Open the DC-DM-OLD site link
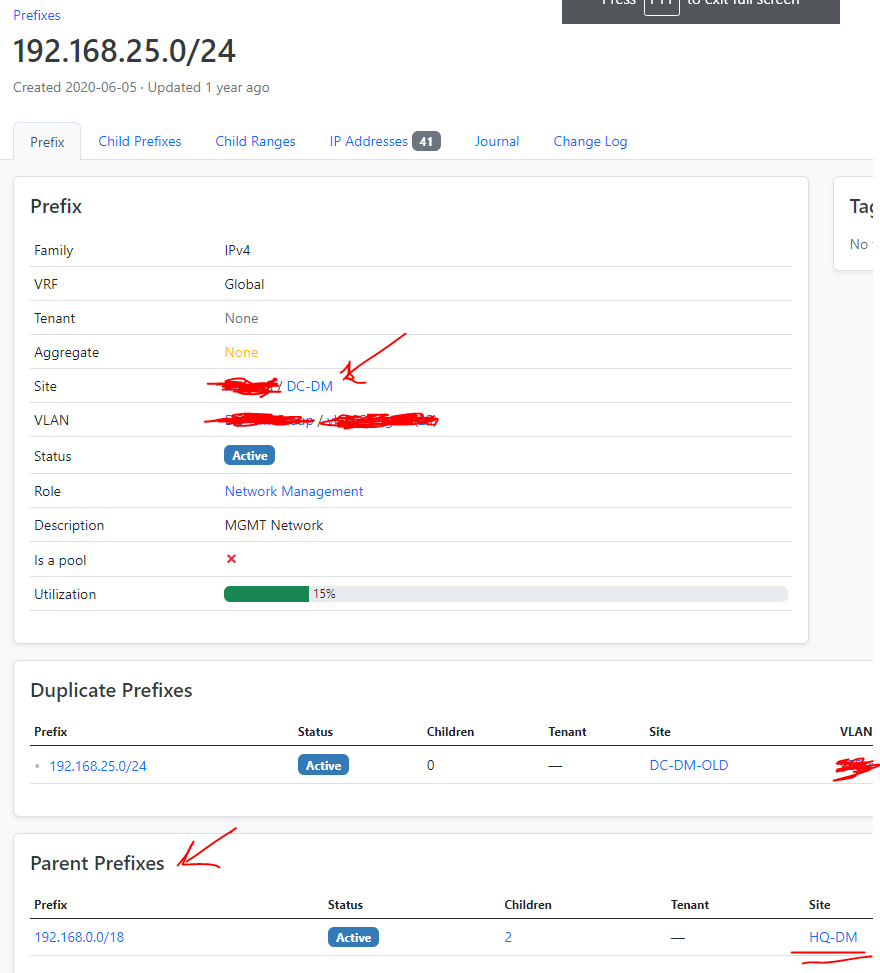The image size is (880, 973). (x=689, y=765)
